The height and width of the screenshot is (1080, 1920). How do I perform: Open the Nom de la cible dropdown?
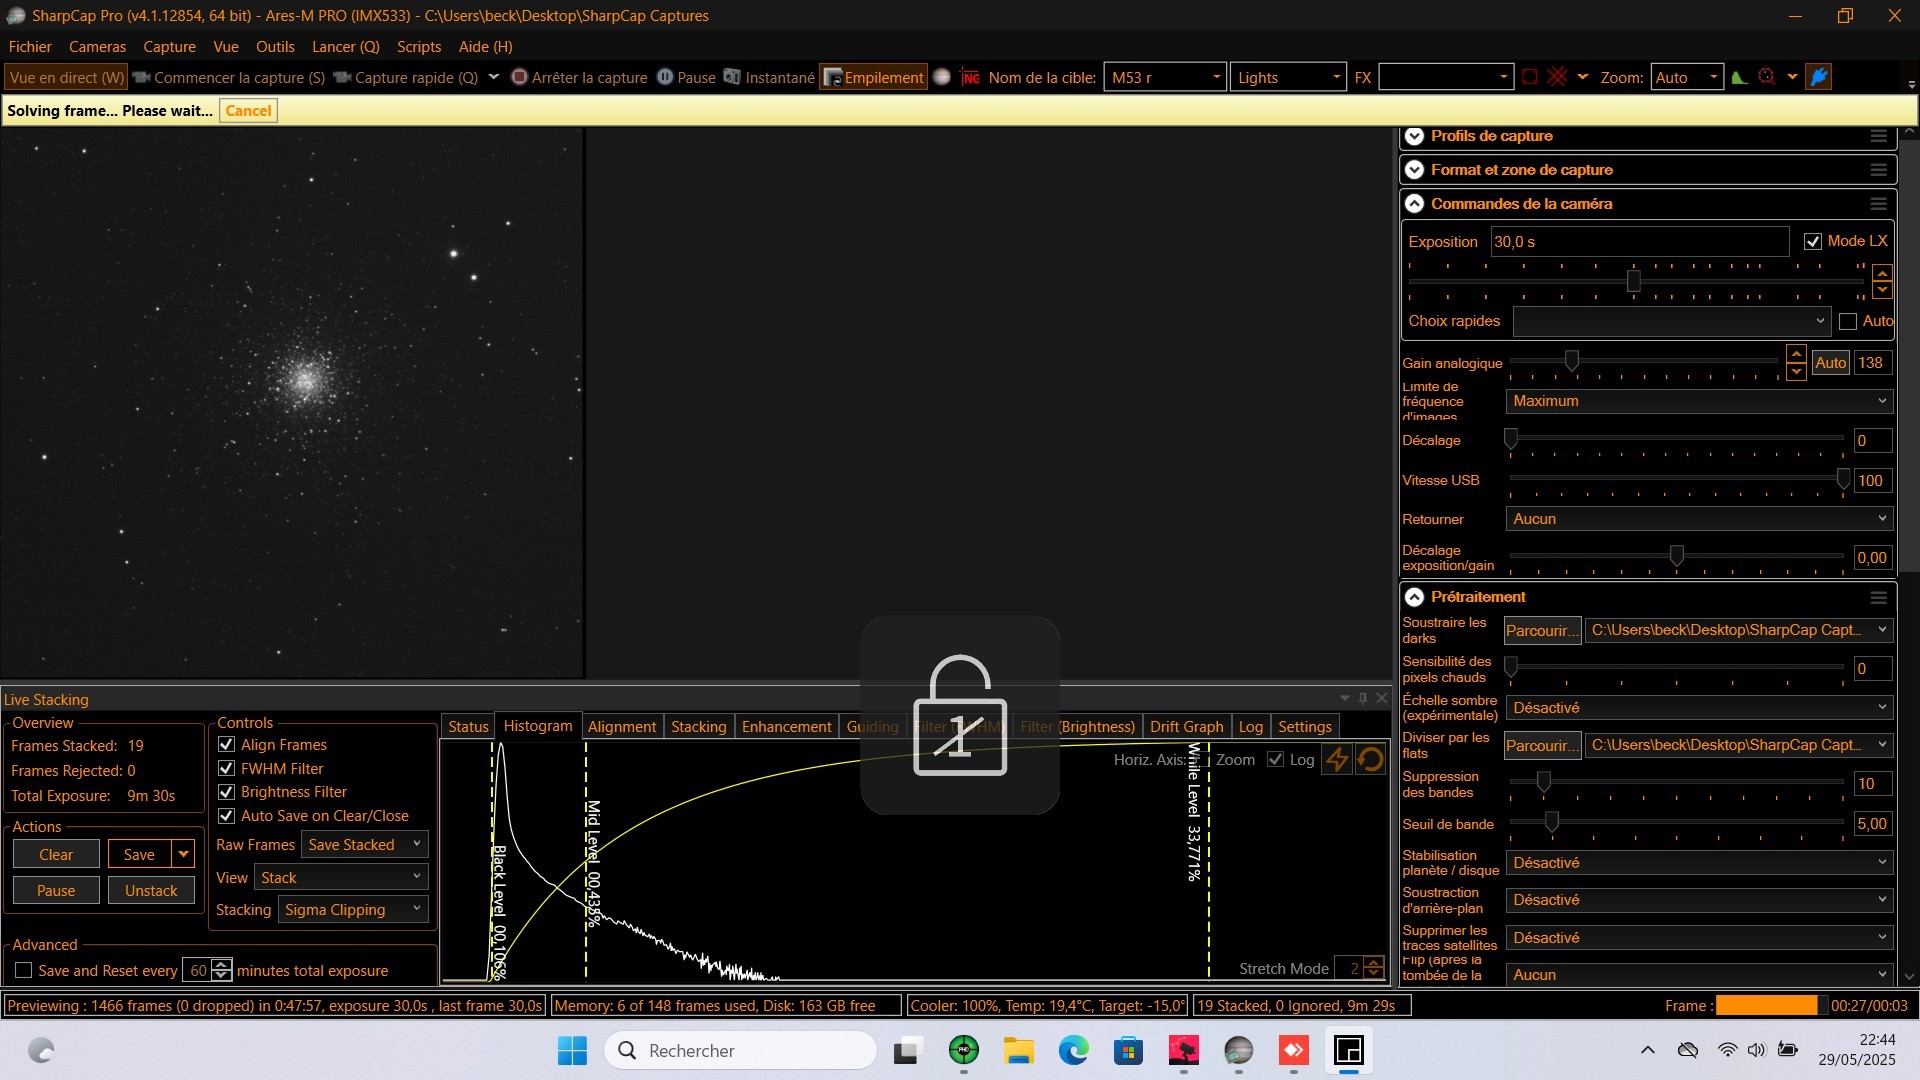click(1165, 77)
